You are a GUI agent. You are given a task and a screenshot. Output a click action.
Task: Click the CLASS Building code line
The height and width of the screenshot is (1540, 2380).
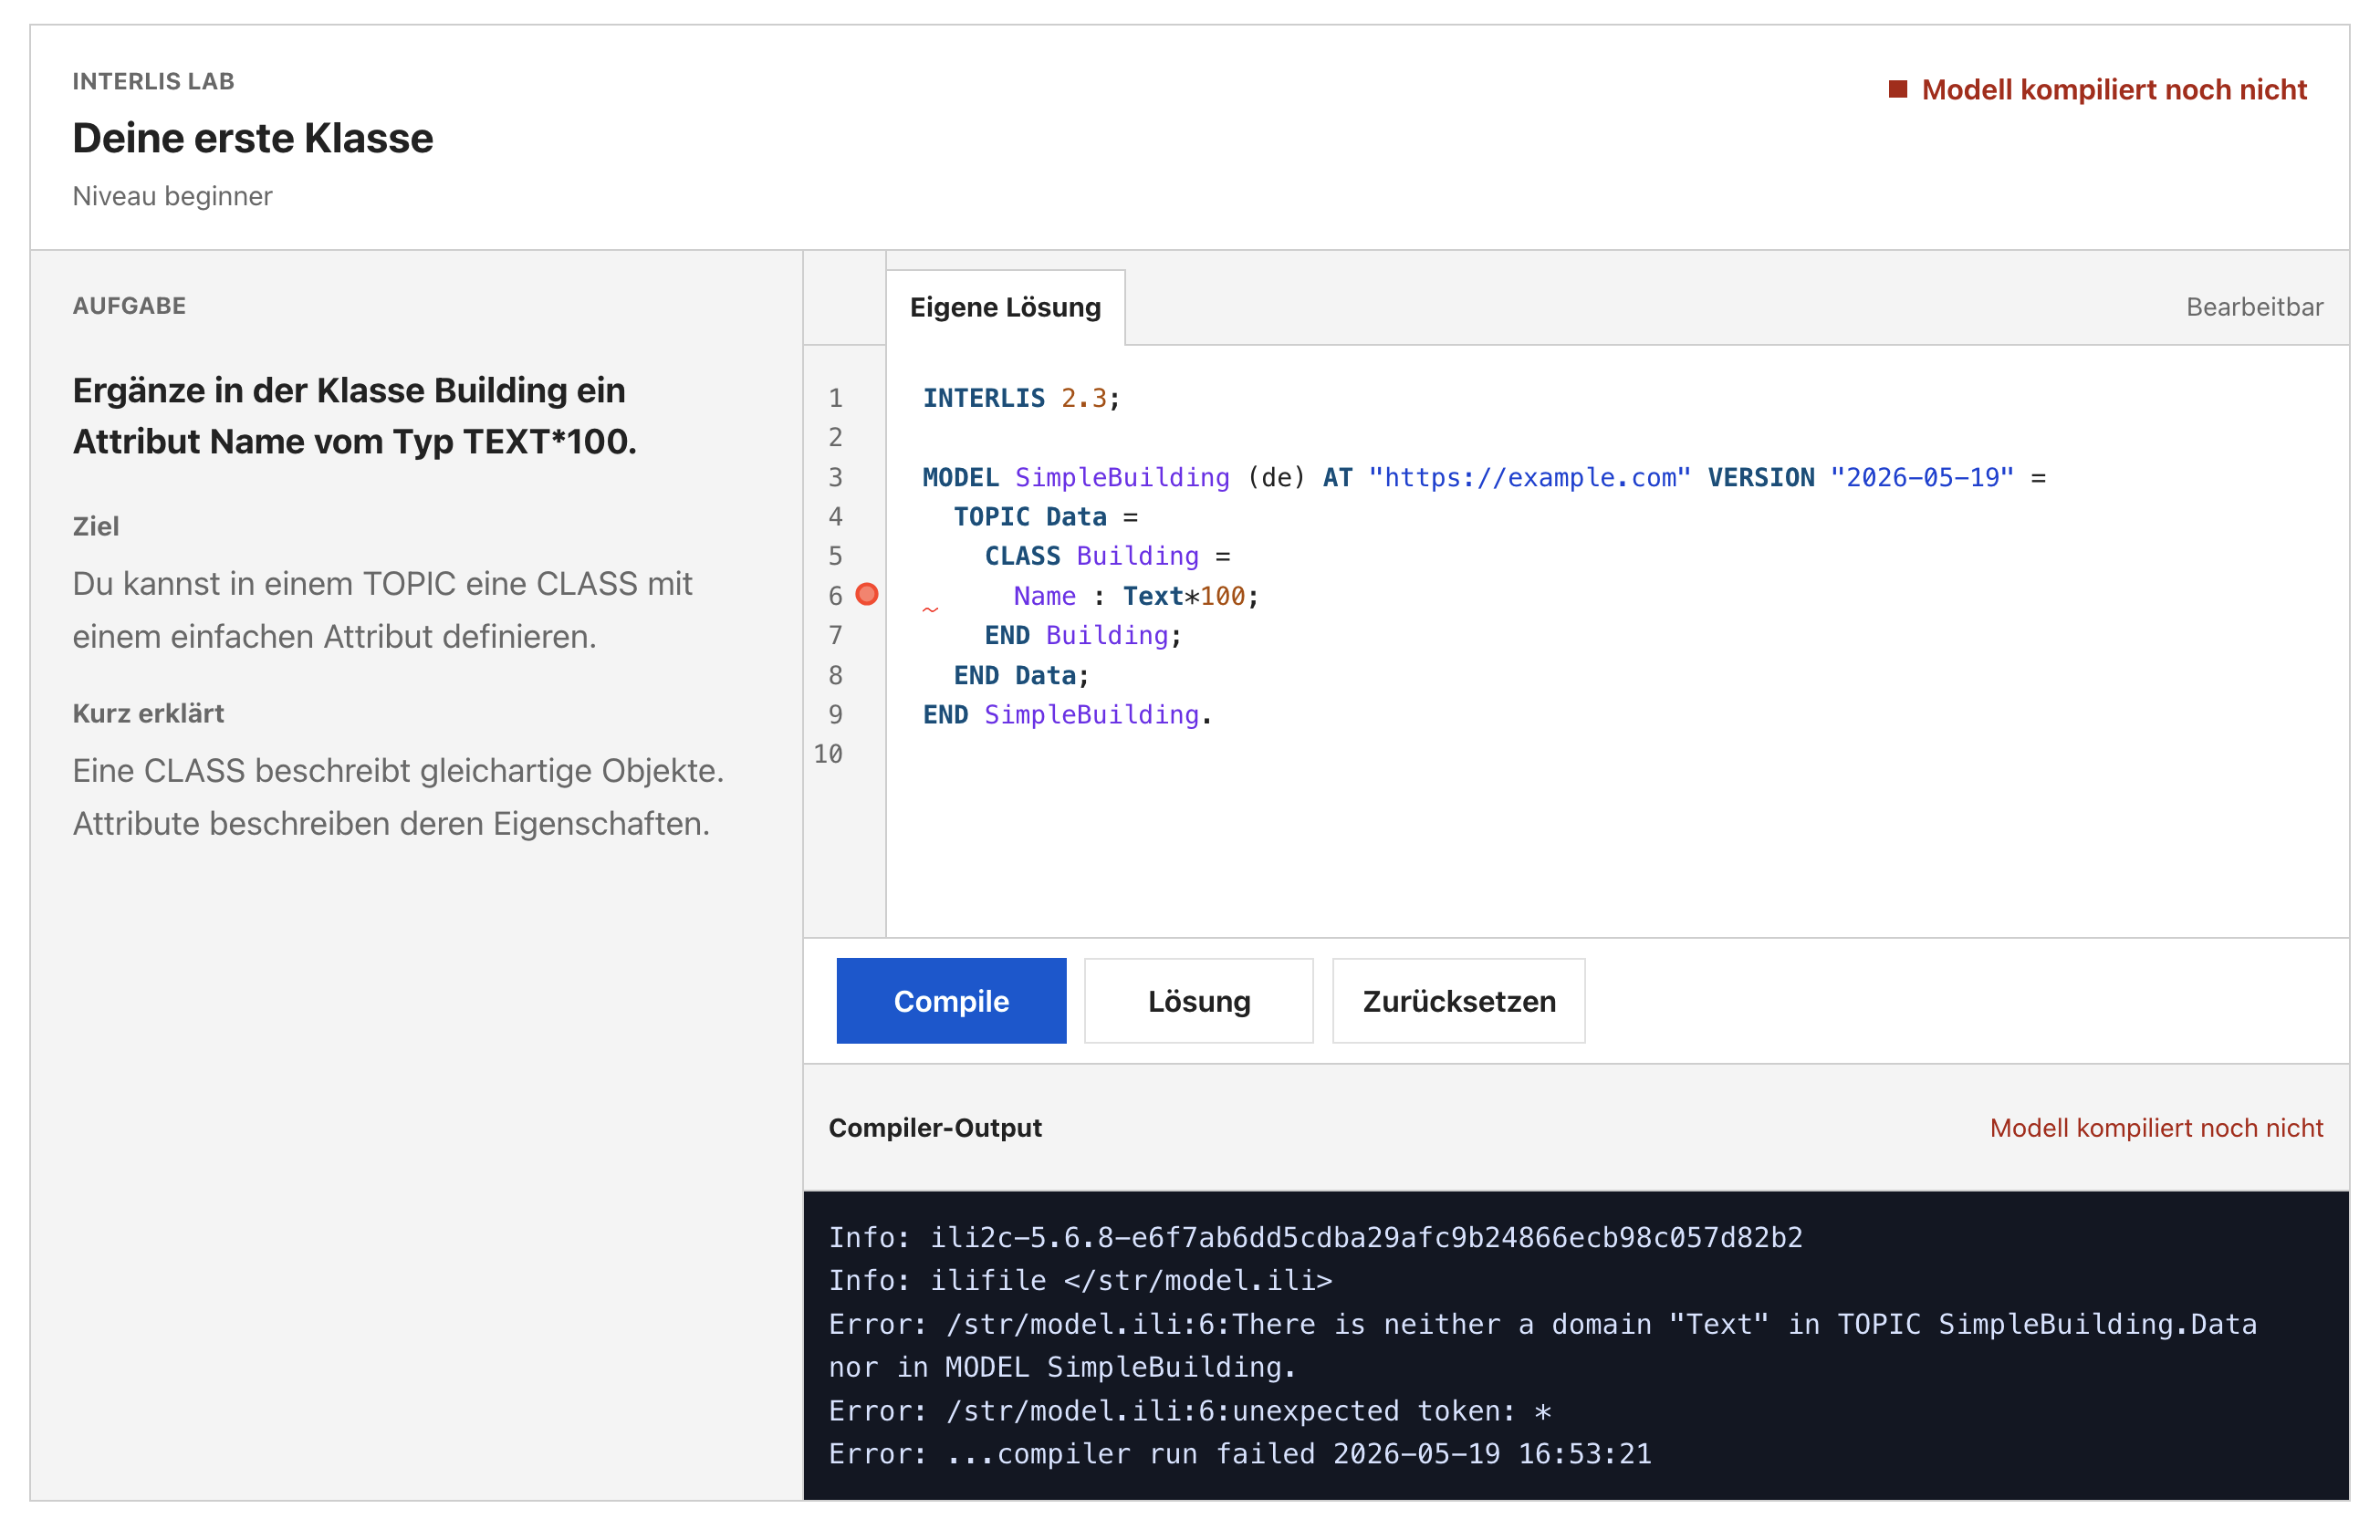[1107, 556]
